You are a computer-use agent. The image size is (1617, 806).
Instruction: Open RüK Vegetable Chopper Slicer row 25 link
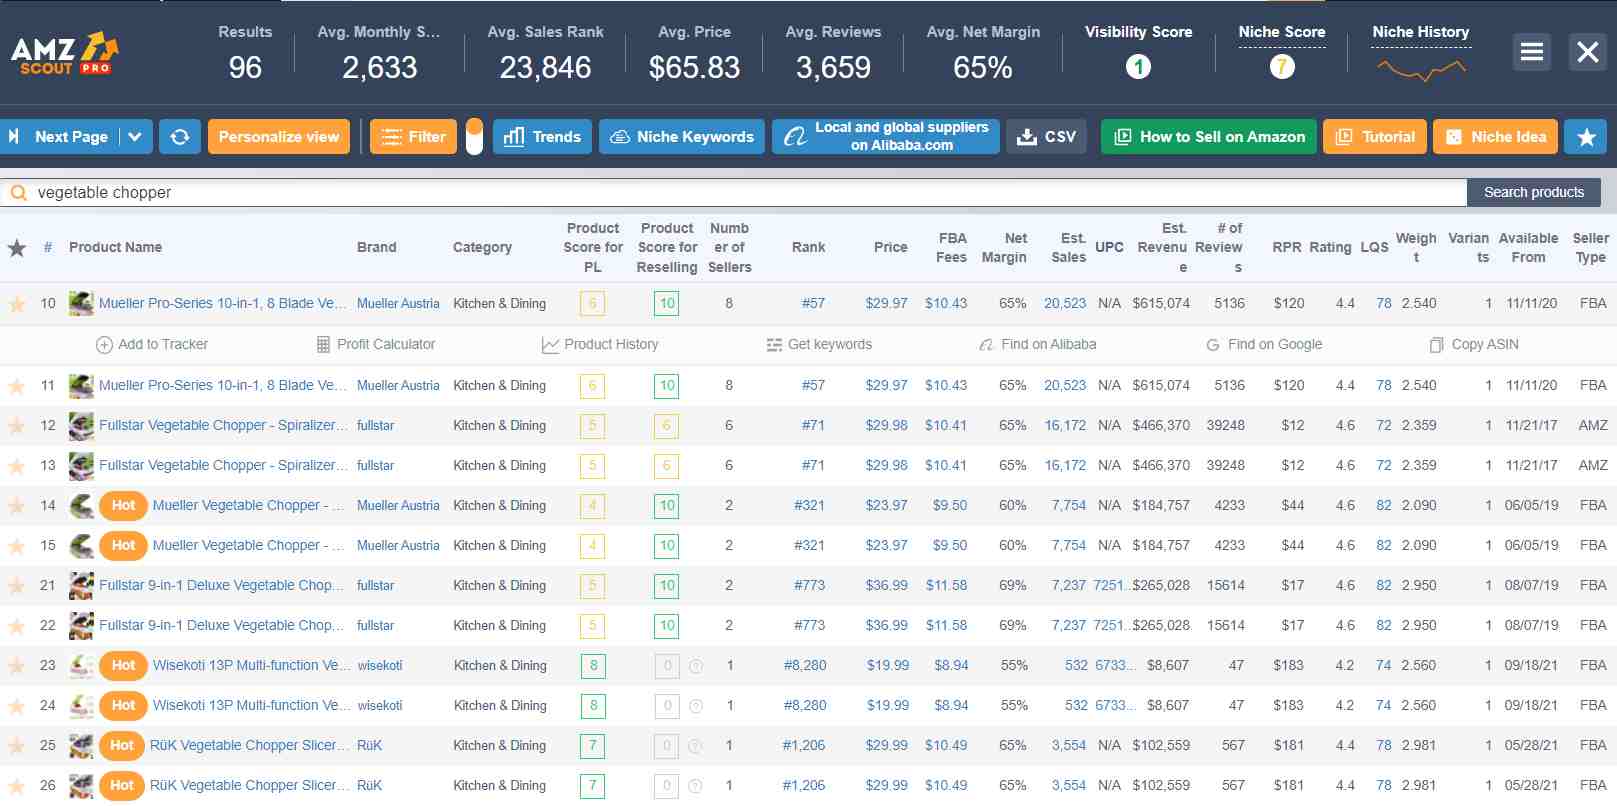pos(250,746)
